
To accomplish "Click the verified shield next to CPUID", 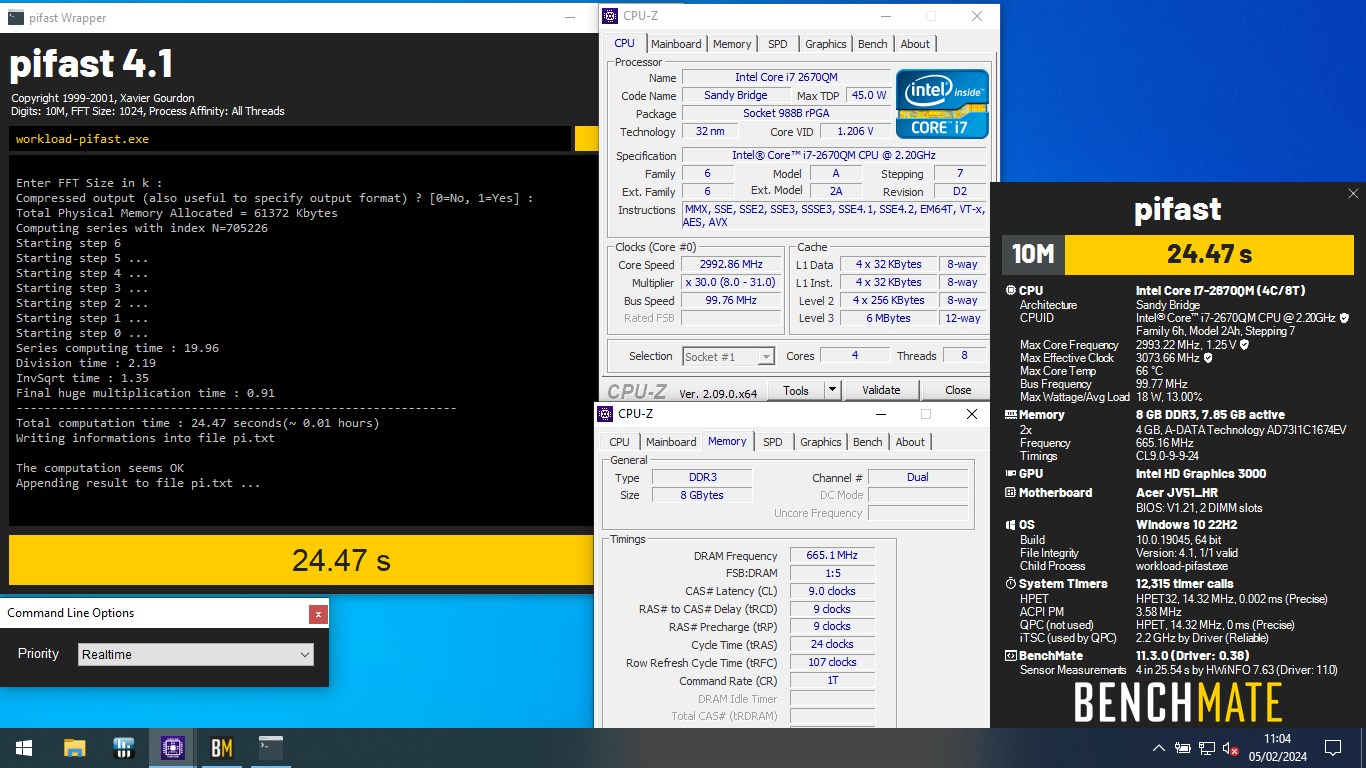I will [x=1344, y=318].
